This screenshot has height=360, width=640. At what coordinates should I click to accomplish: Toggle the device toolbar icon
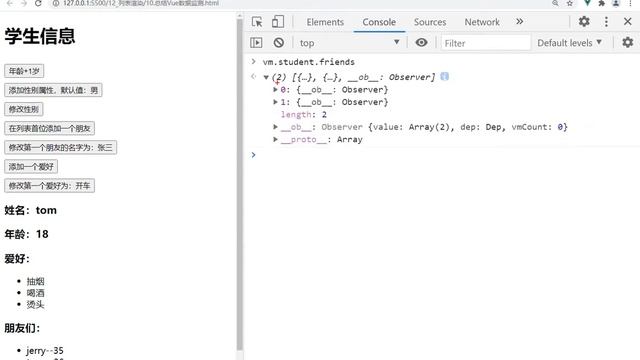point(278,22)
